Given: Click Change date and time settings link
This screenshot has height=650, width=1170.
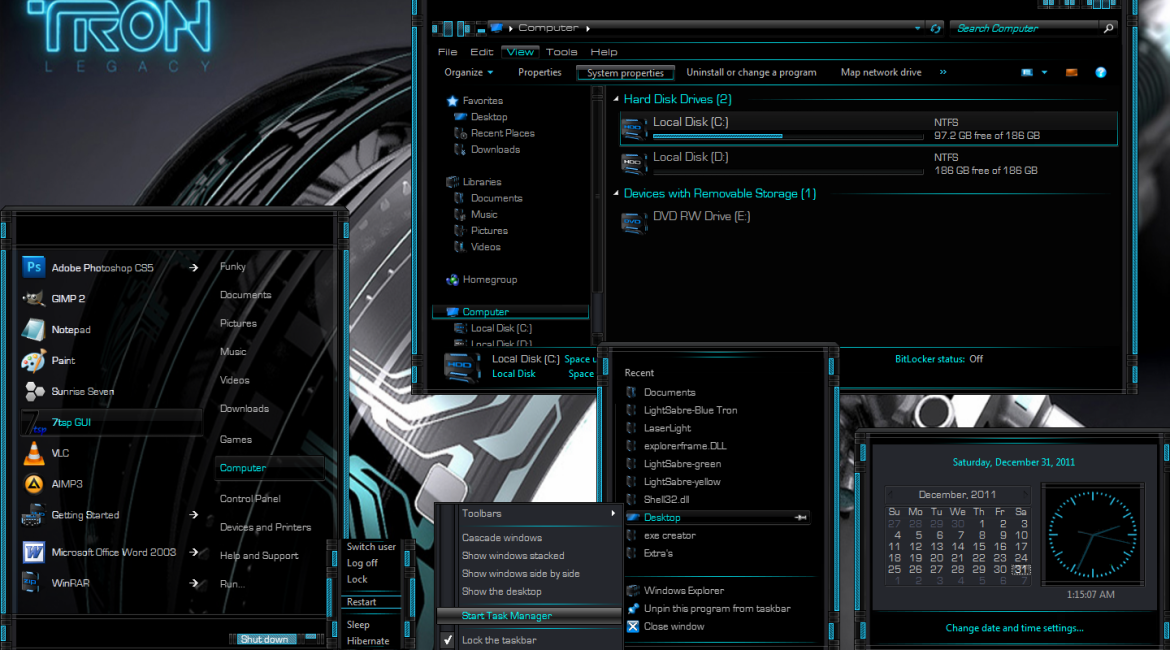Looking at the screenshot, I should click(1014, 628).
